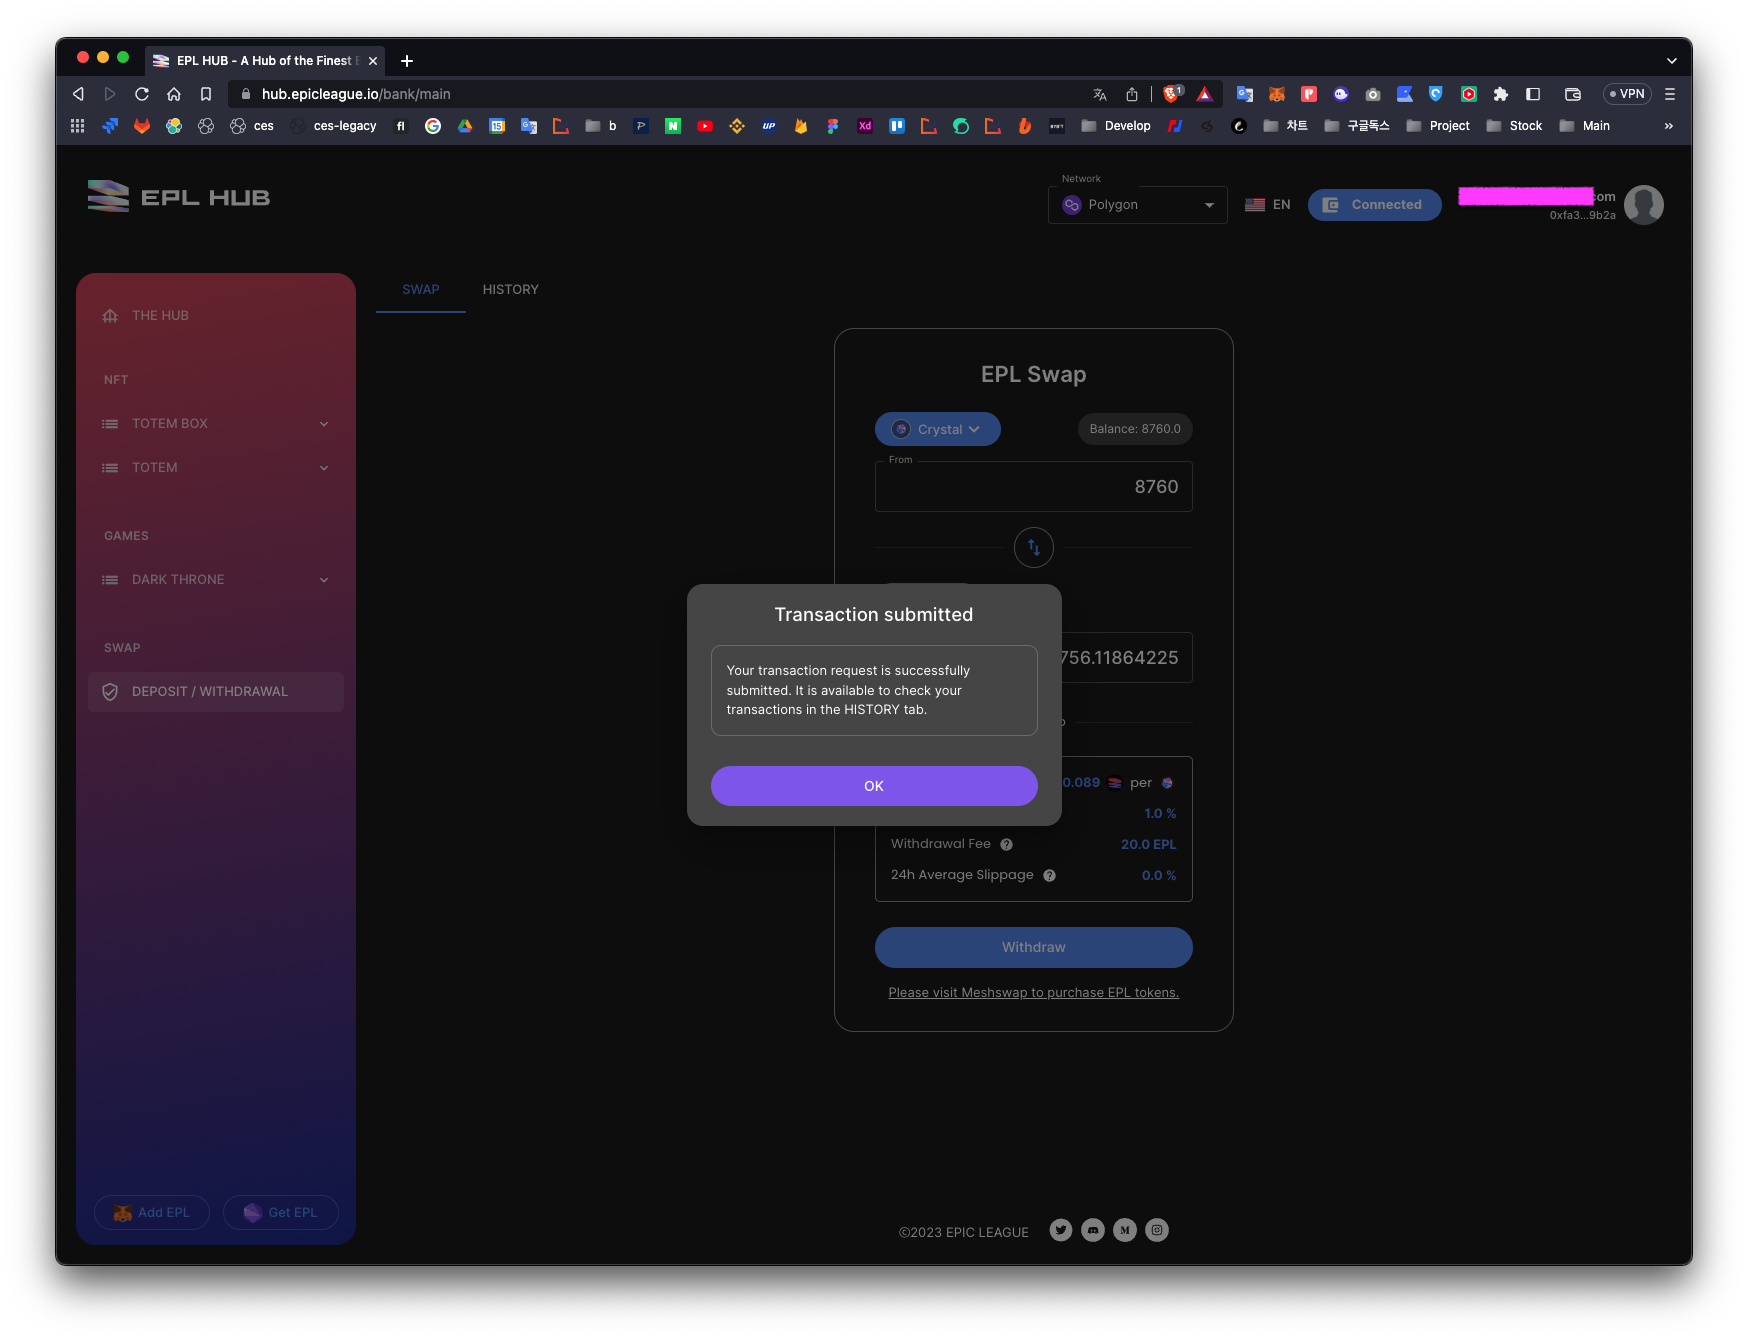Image resolution: width=1748 pixels, height=1339 pixels.
Task: Click the Balance: 8760.0 chip
Action: (x=1135, y=429)
